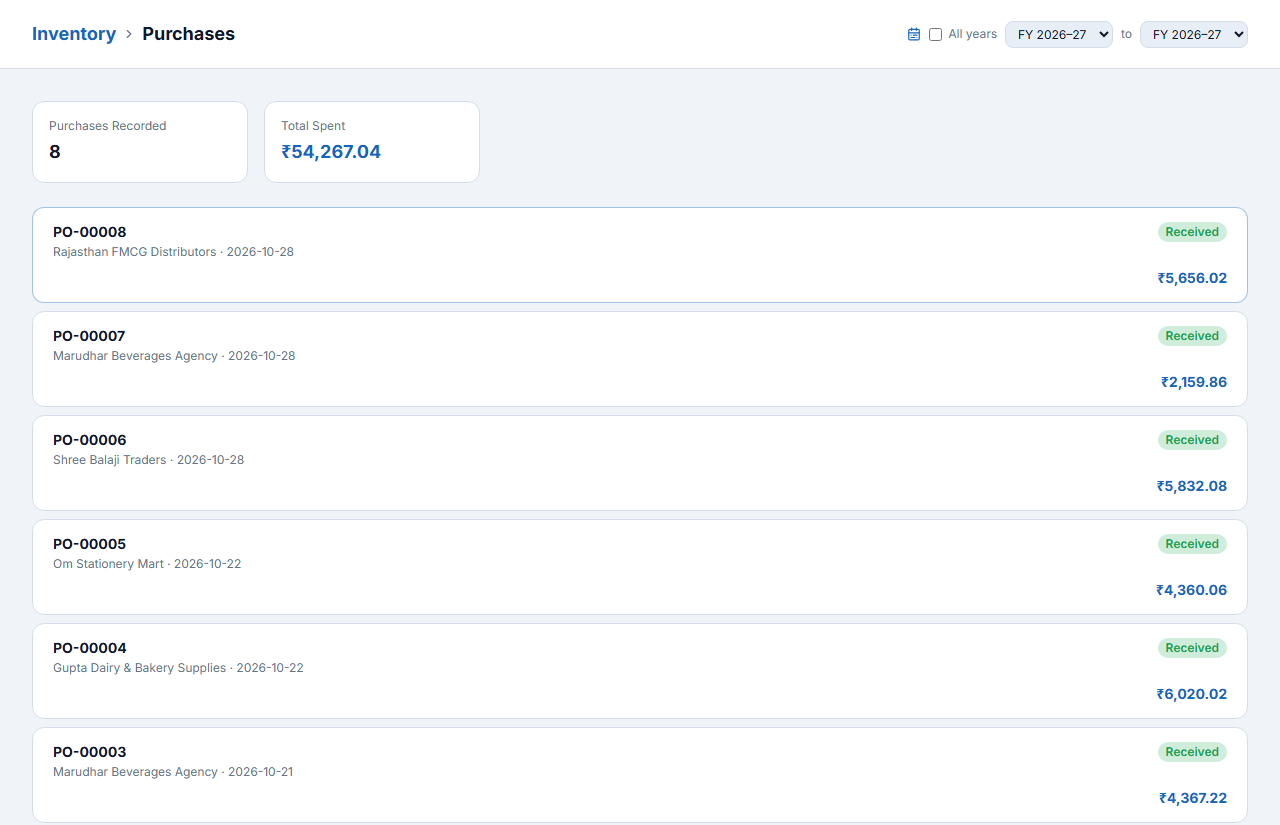Enable the All years checkbox
The width and height of the screenshot is (1280, 825).
pos(935,34)
